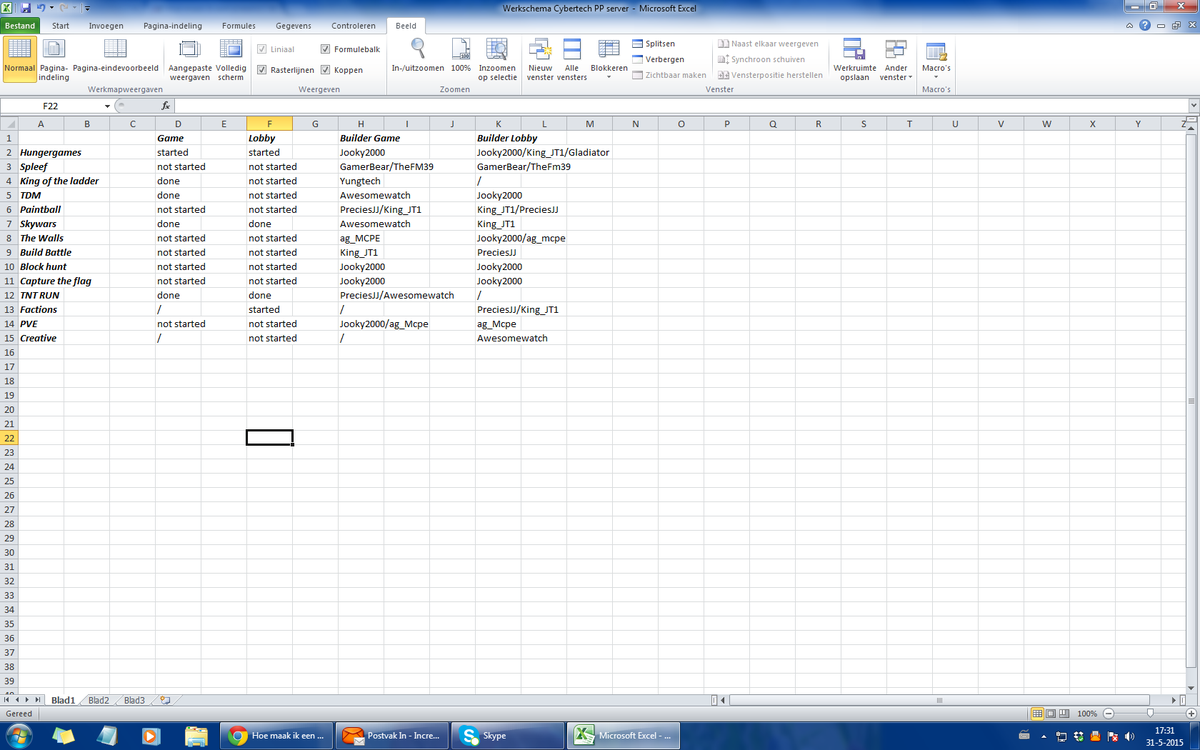1200x750 pixels.
Task: Open the Bestand tab
Action: pos(20,25)
